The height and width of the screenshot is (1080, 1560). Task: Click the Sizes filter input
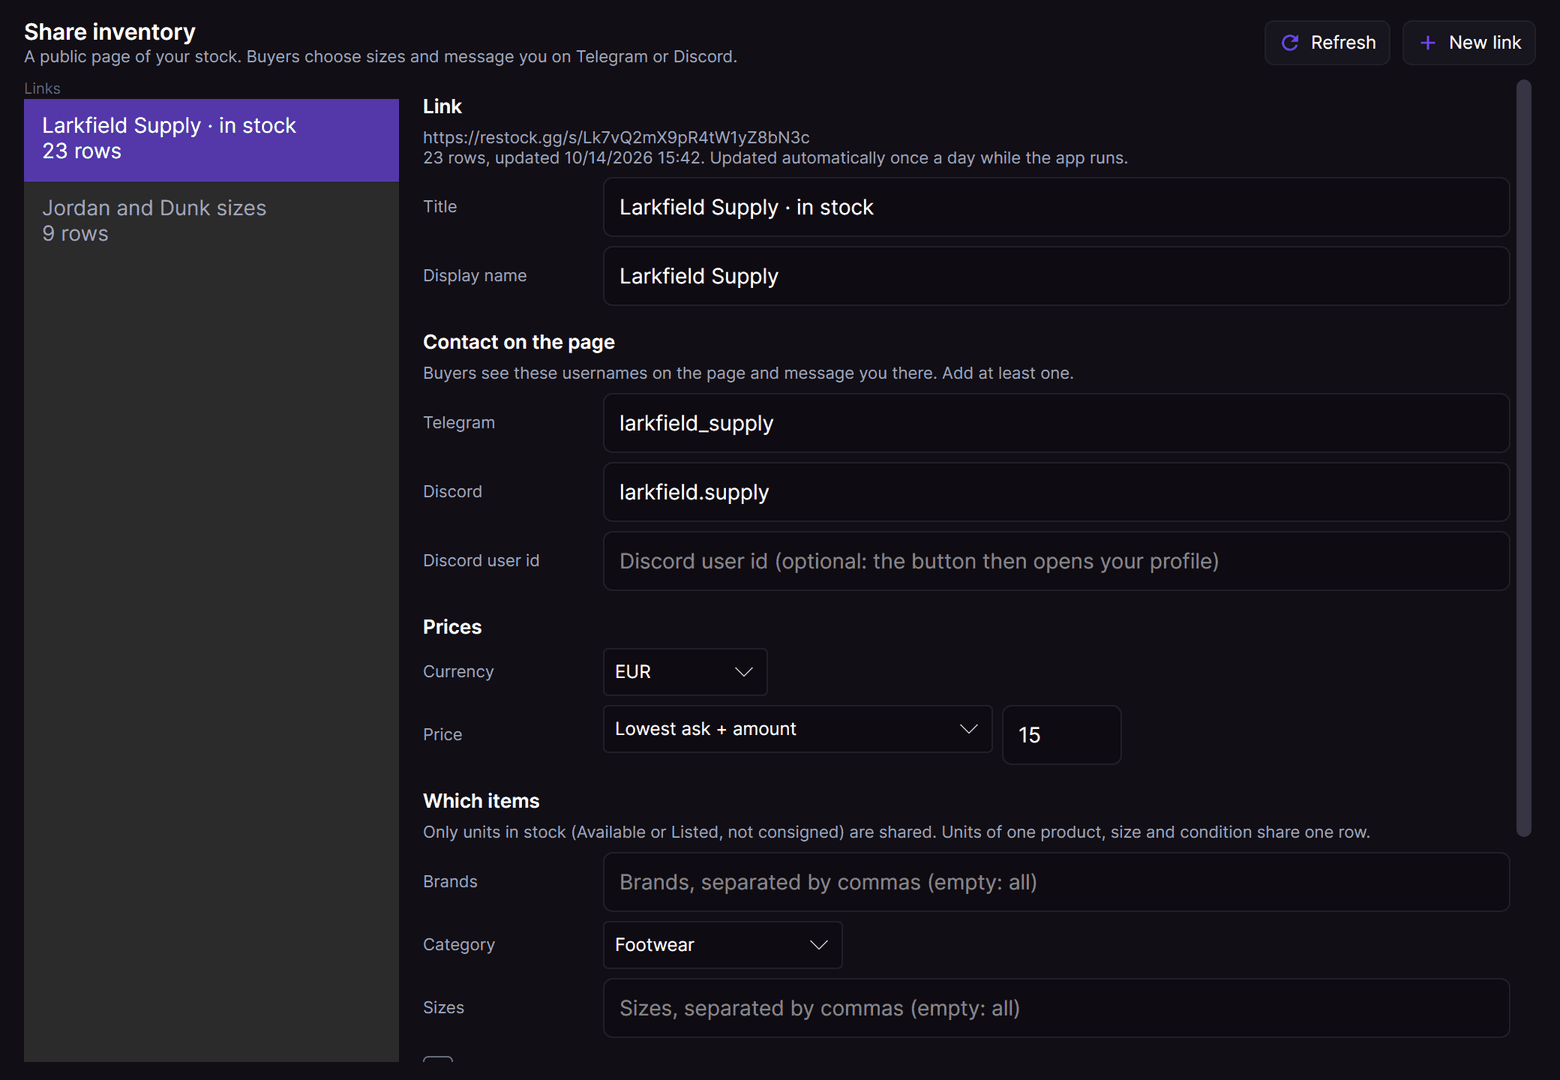pyautogui.click(x=1056, y=1008)
